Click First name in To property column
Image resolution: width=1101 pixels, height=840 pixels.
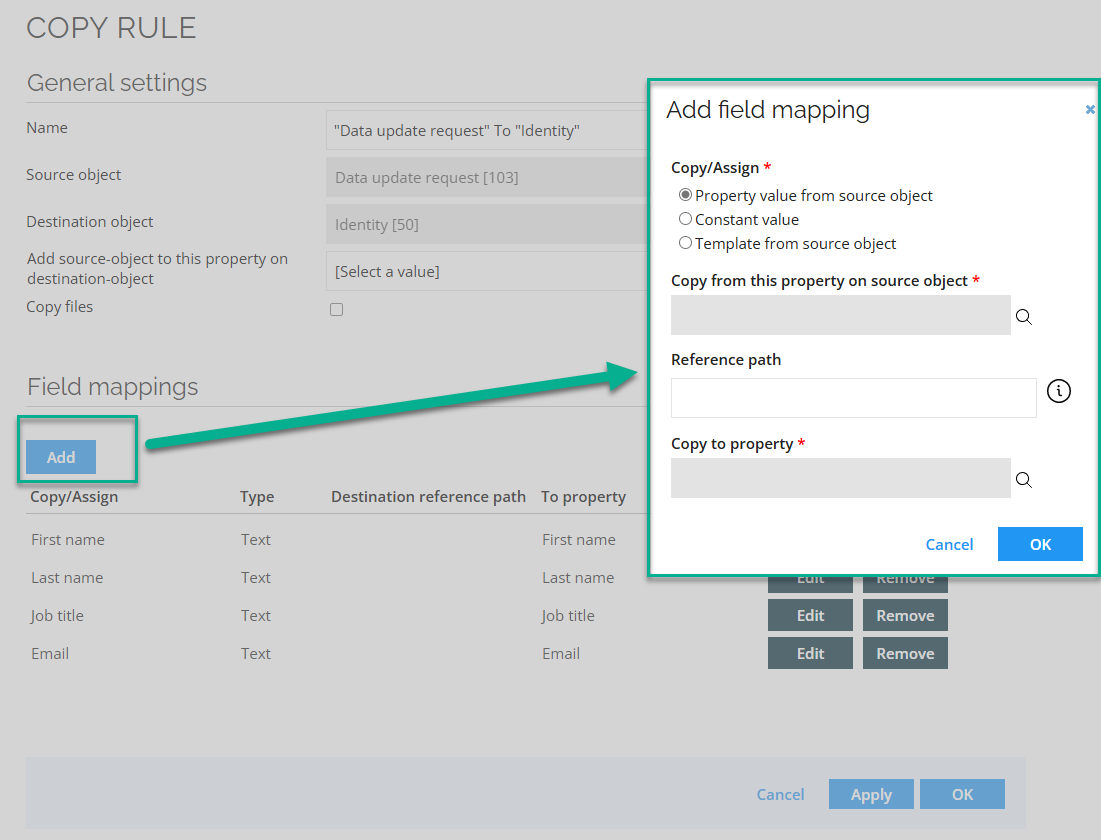579,539
